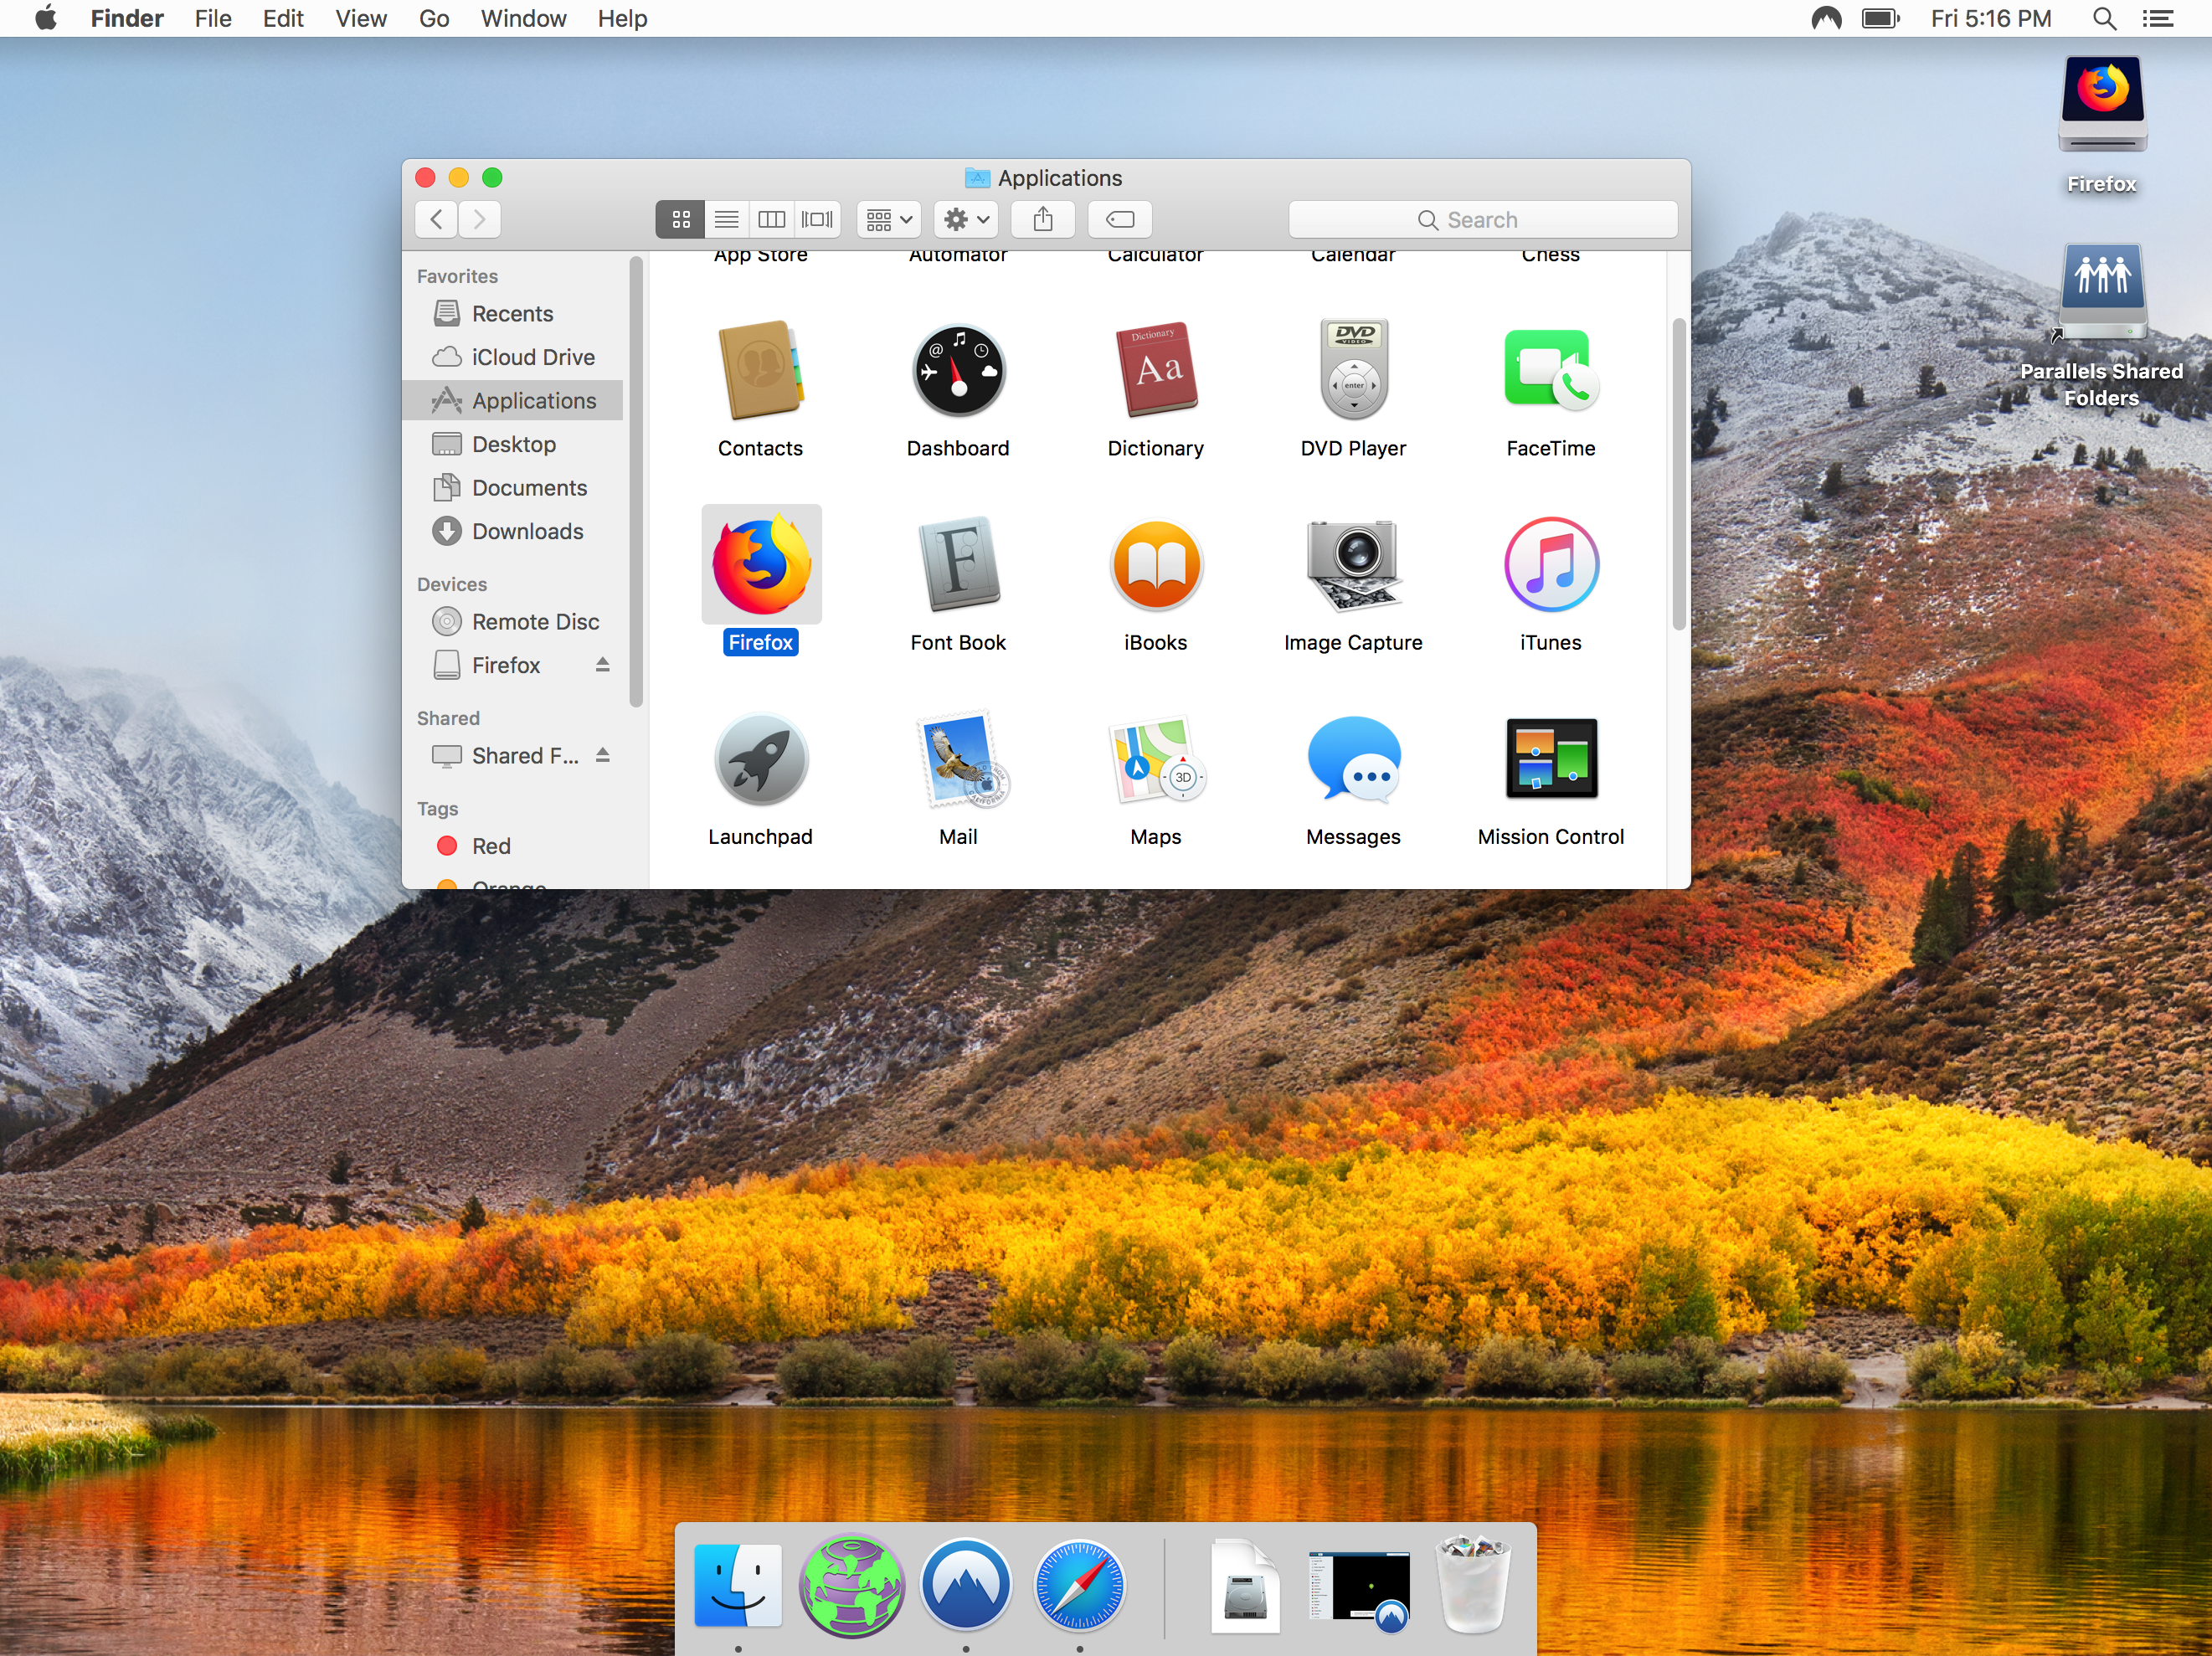Select Applications in the sidebar

pyautogui.click(x=513, y=400)
